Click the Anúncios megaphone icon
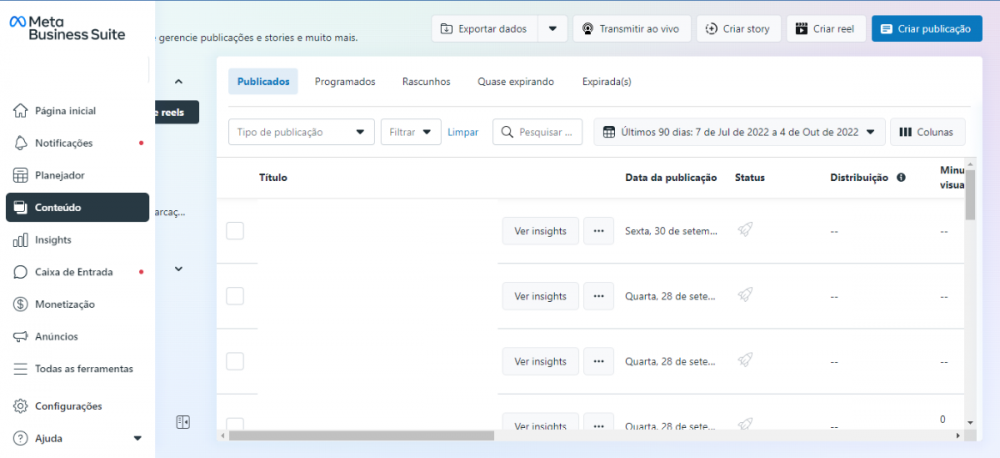This screenshot has width=1000, height=458. coord(20,336)
